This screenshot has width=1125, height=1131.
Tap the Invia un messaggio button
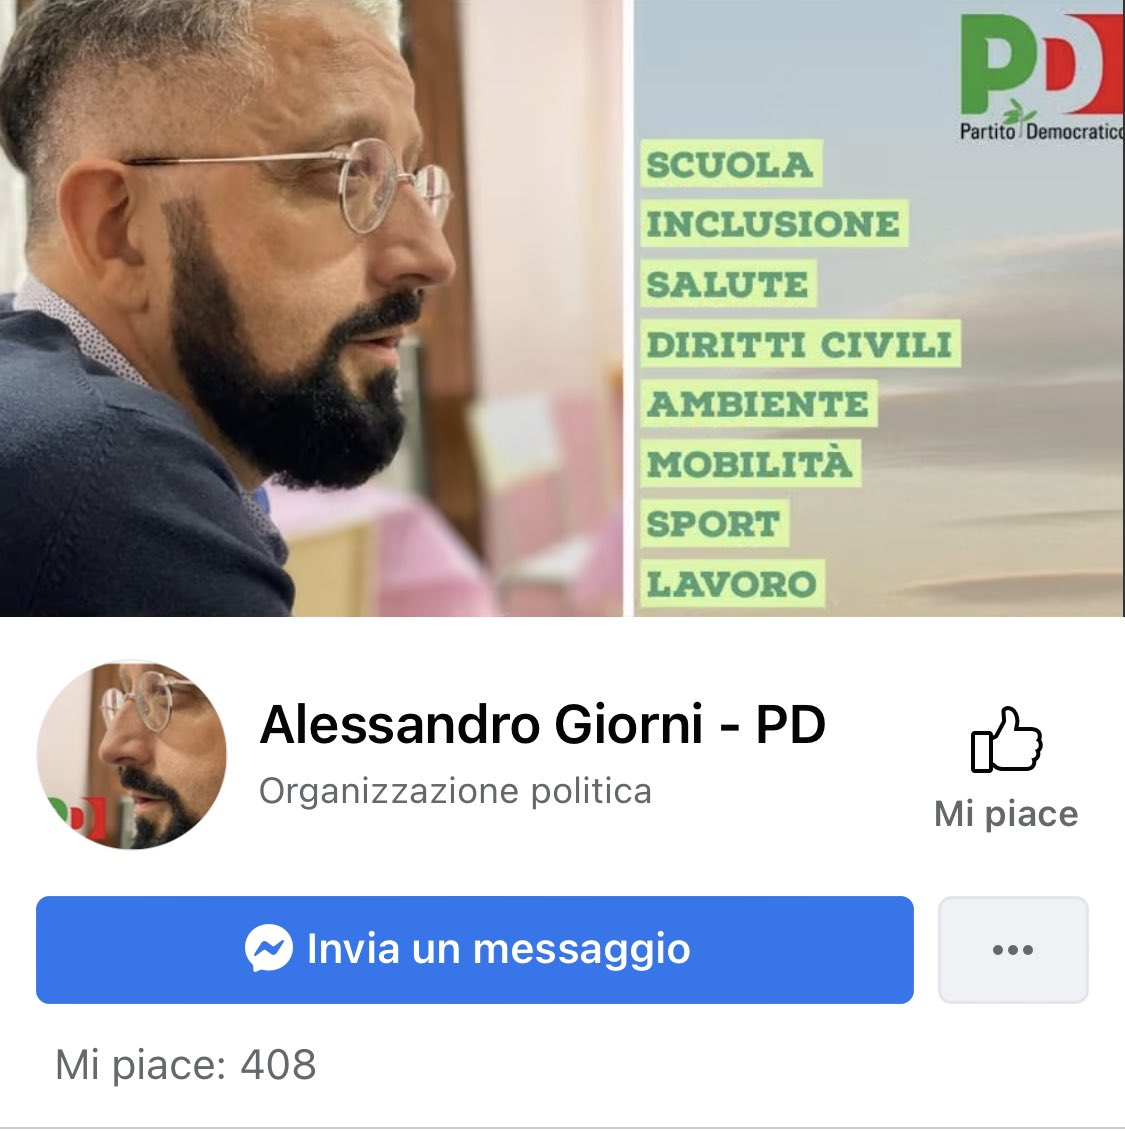(475, 950)
